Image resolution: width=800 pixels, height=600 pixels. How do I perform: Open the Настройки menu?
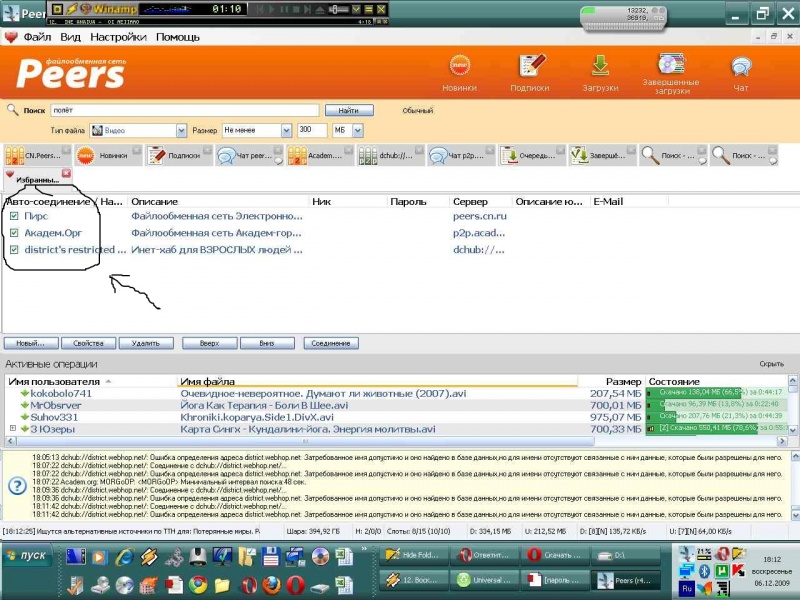(x=118, y=37)
